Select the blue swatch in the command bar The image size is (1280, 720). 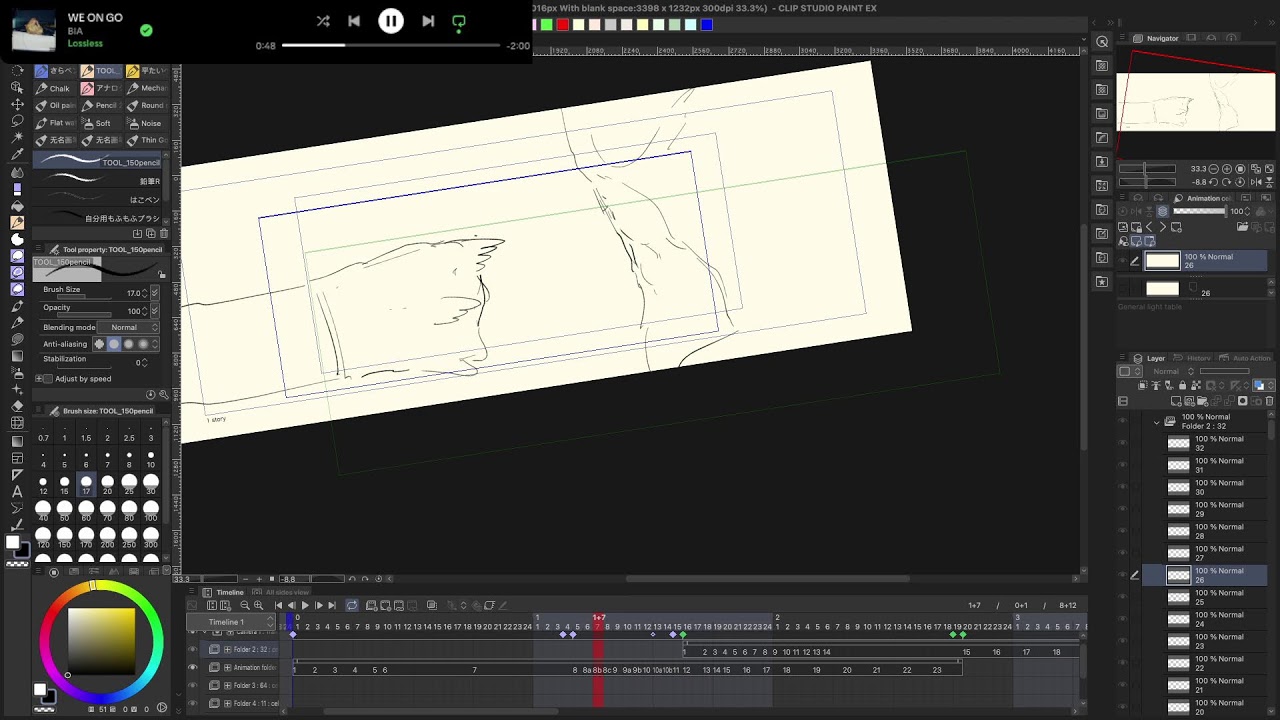pyautogui.click(x=707, y=25)
